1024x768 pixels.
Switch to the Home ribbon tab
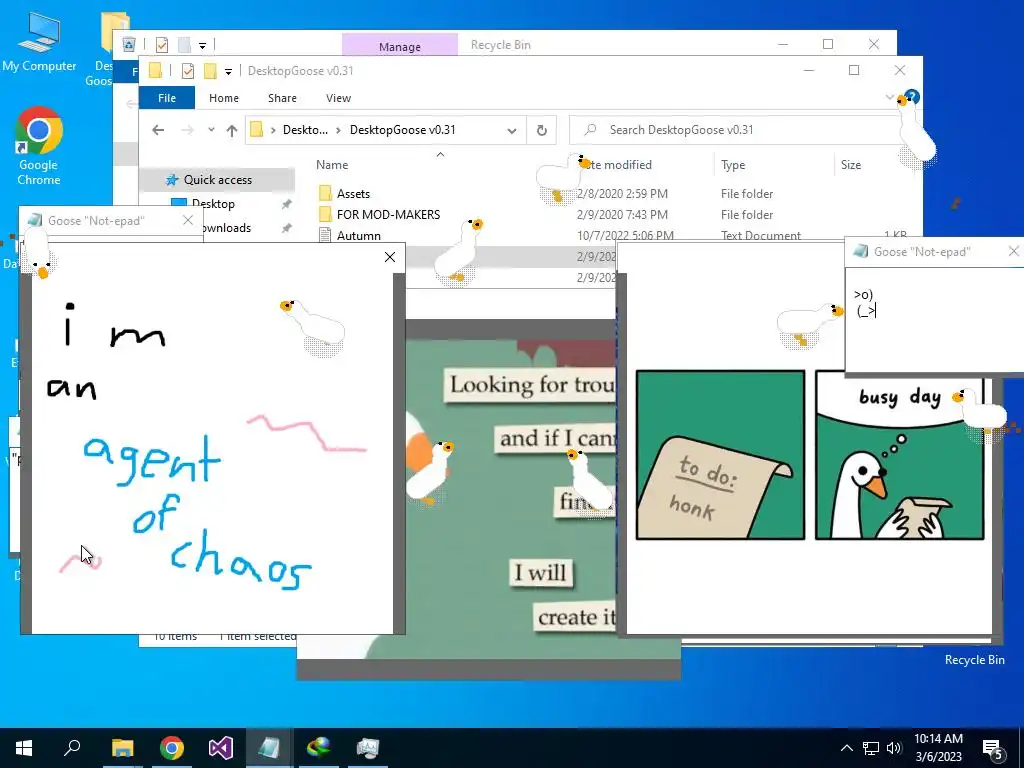[x=224, y=98]
